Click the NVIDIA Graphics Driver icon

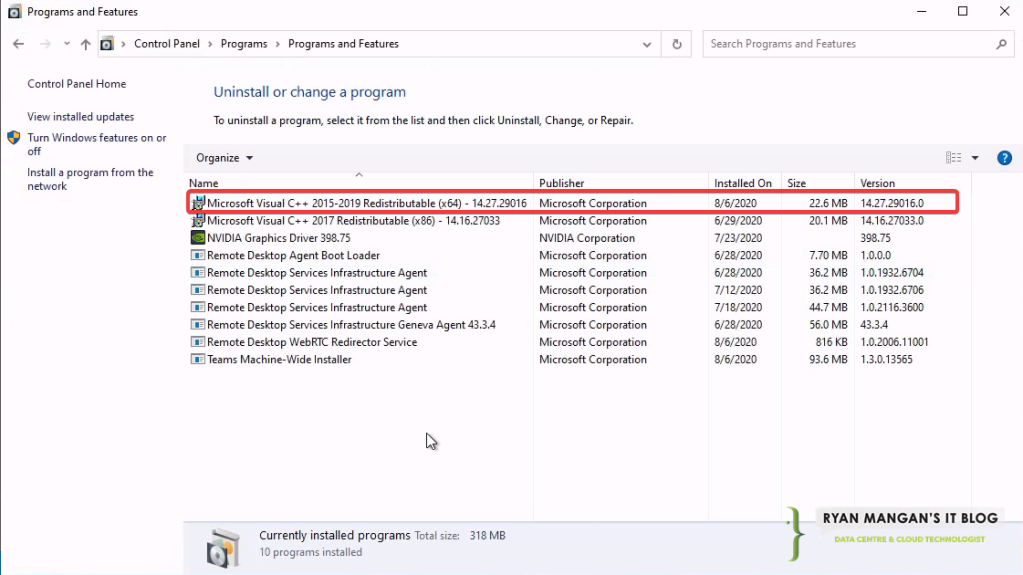(198, 238)
